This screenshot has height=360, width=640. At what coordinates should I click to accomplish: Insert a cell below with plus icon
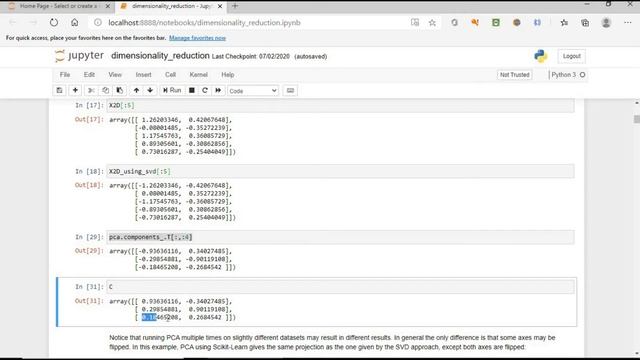point(75,90)
